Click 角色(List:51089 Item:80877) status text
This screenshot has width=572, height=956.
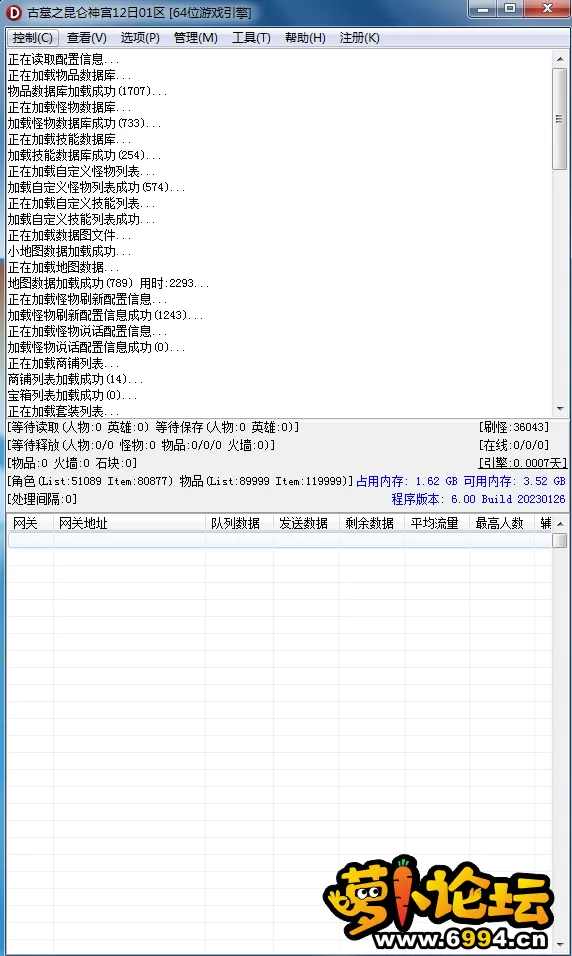click(x=90, y=482)
